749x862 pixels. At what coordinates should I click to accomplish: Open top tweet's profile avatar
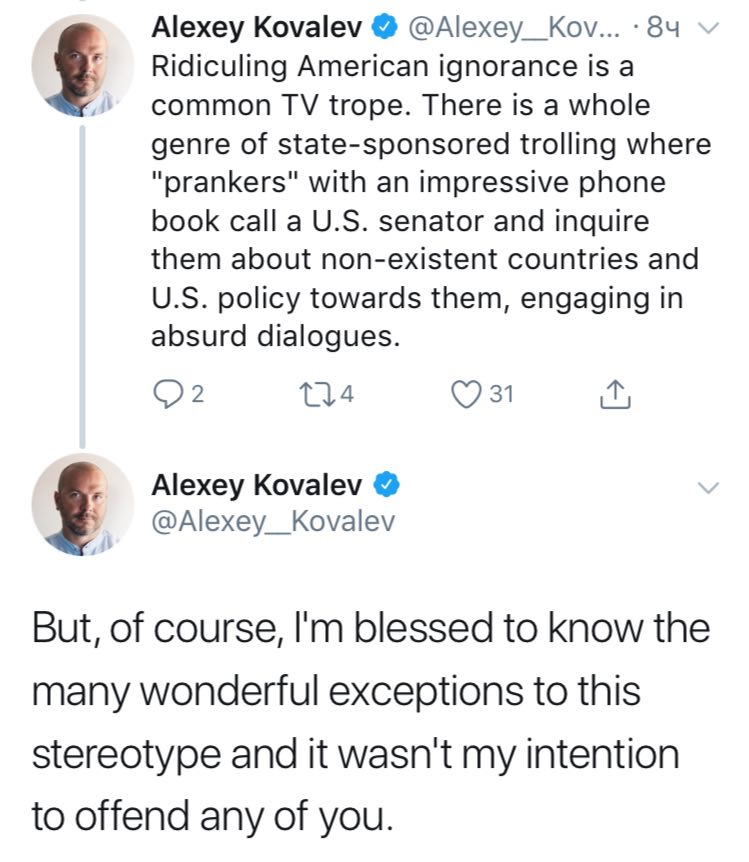82,65
